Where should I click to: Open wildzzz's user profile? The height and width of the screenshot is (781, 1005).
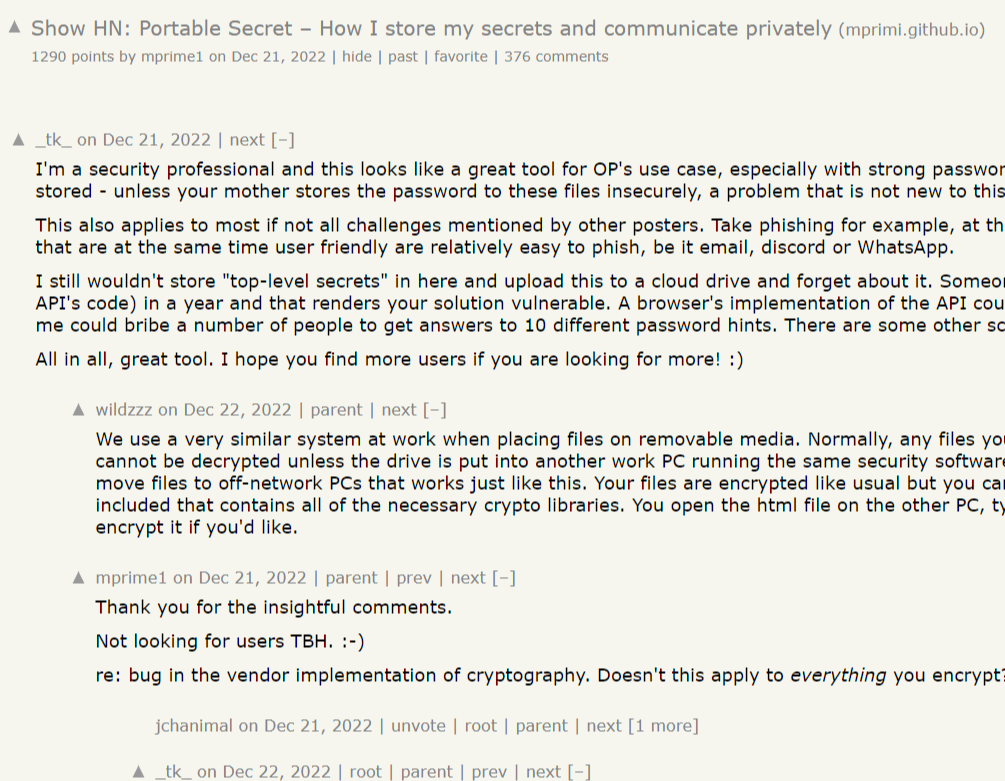(124, 409)
